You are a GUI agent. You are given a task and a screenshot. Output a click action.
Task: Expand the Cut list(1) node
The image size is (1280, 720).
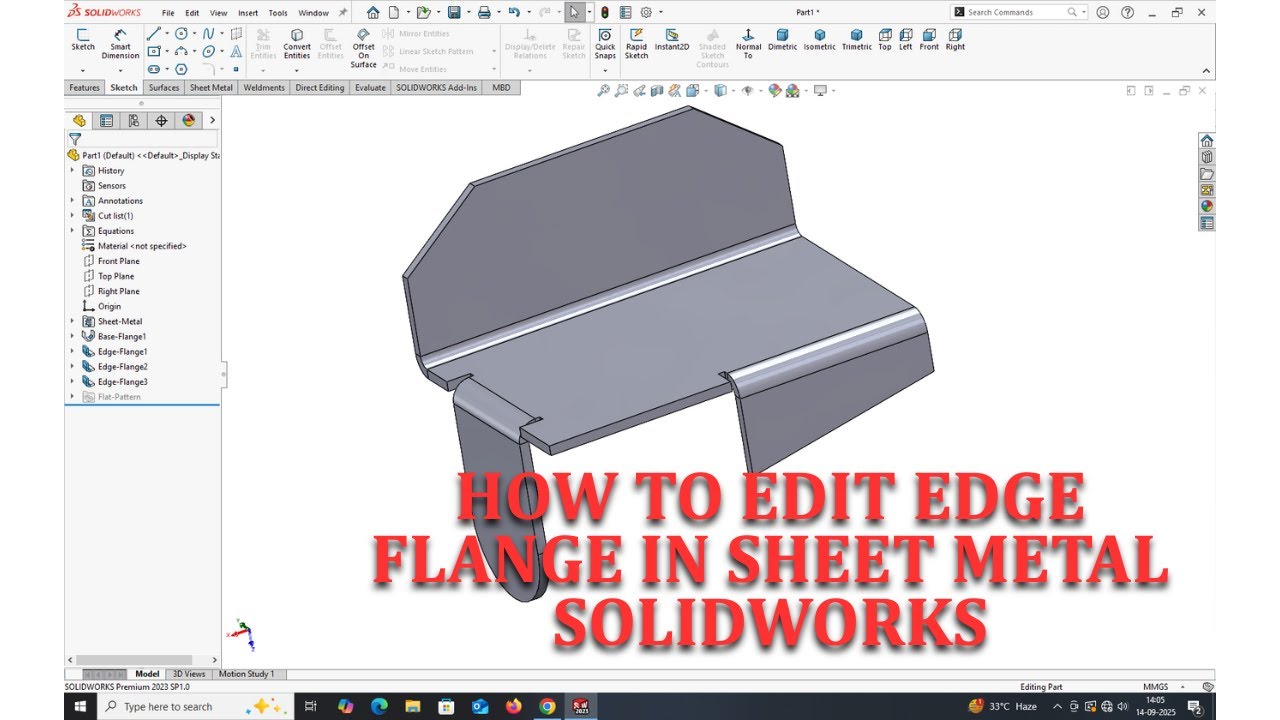pos(72,215)
